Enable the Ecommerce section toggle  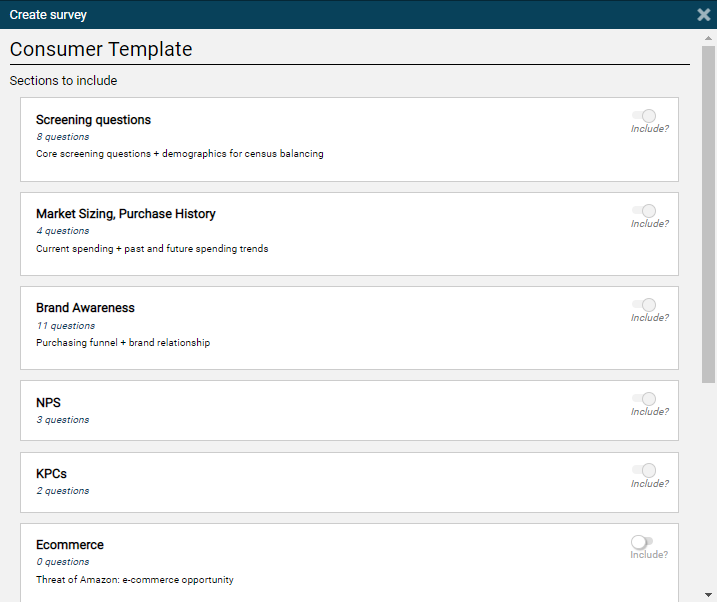pyautogui.click(x=642, y=542)
